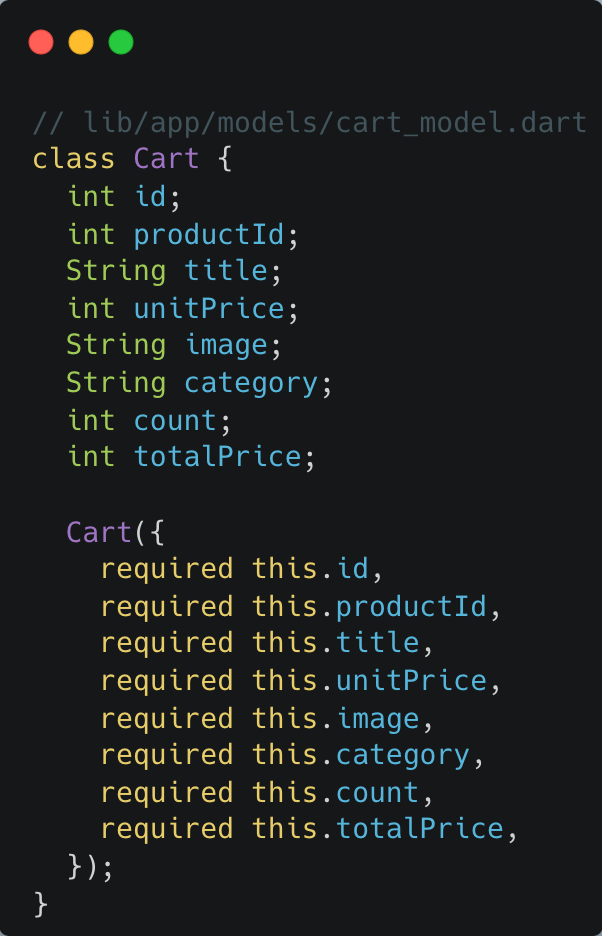Click the final closing brace of class

pos(41,904)
